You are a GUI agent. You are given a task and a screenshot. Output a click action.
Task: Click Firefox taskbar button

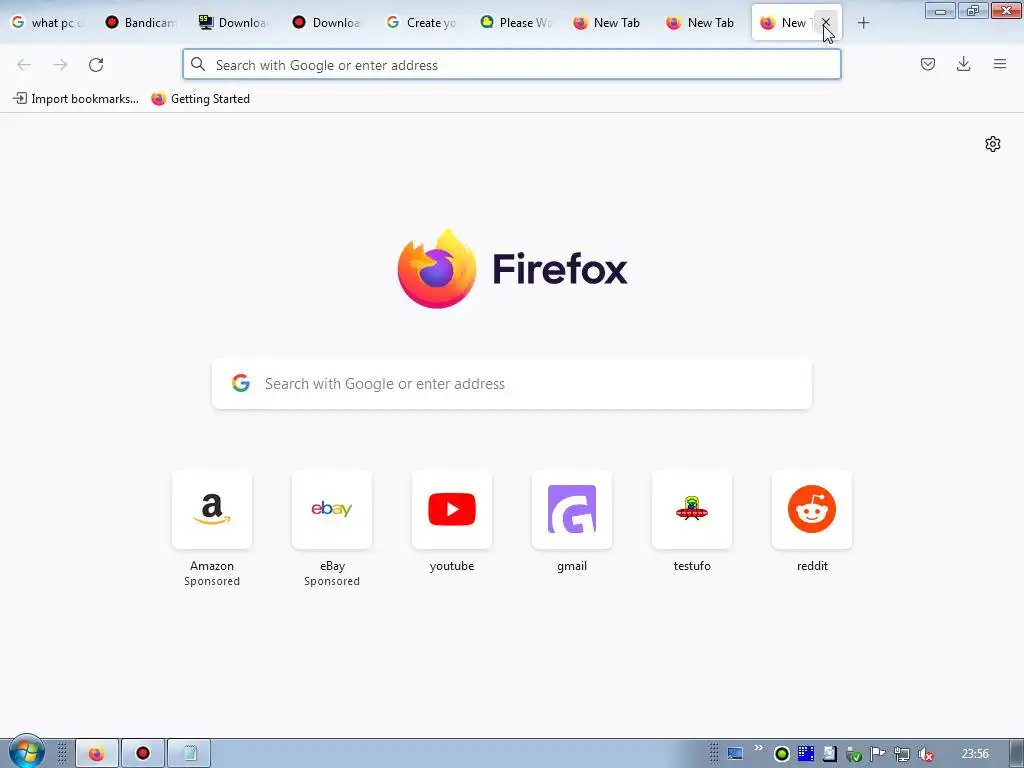click(97, 754)
